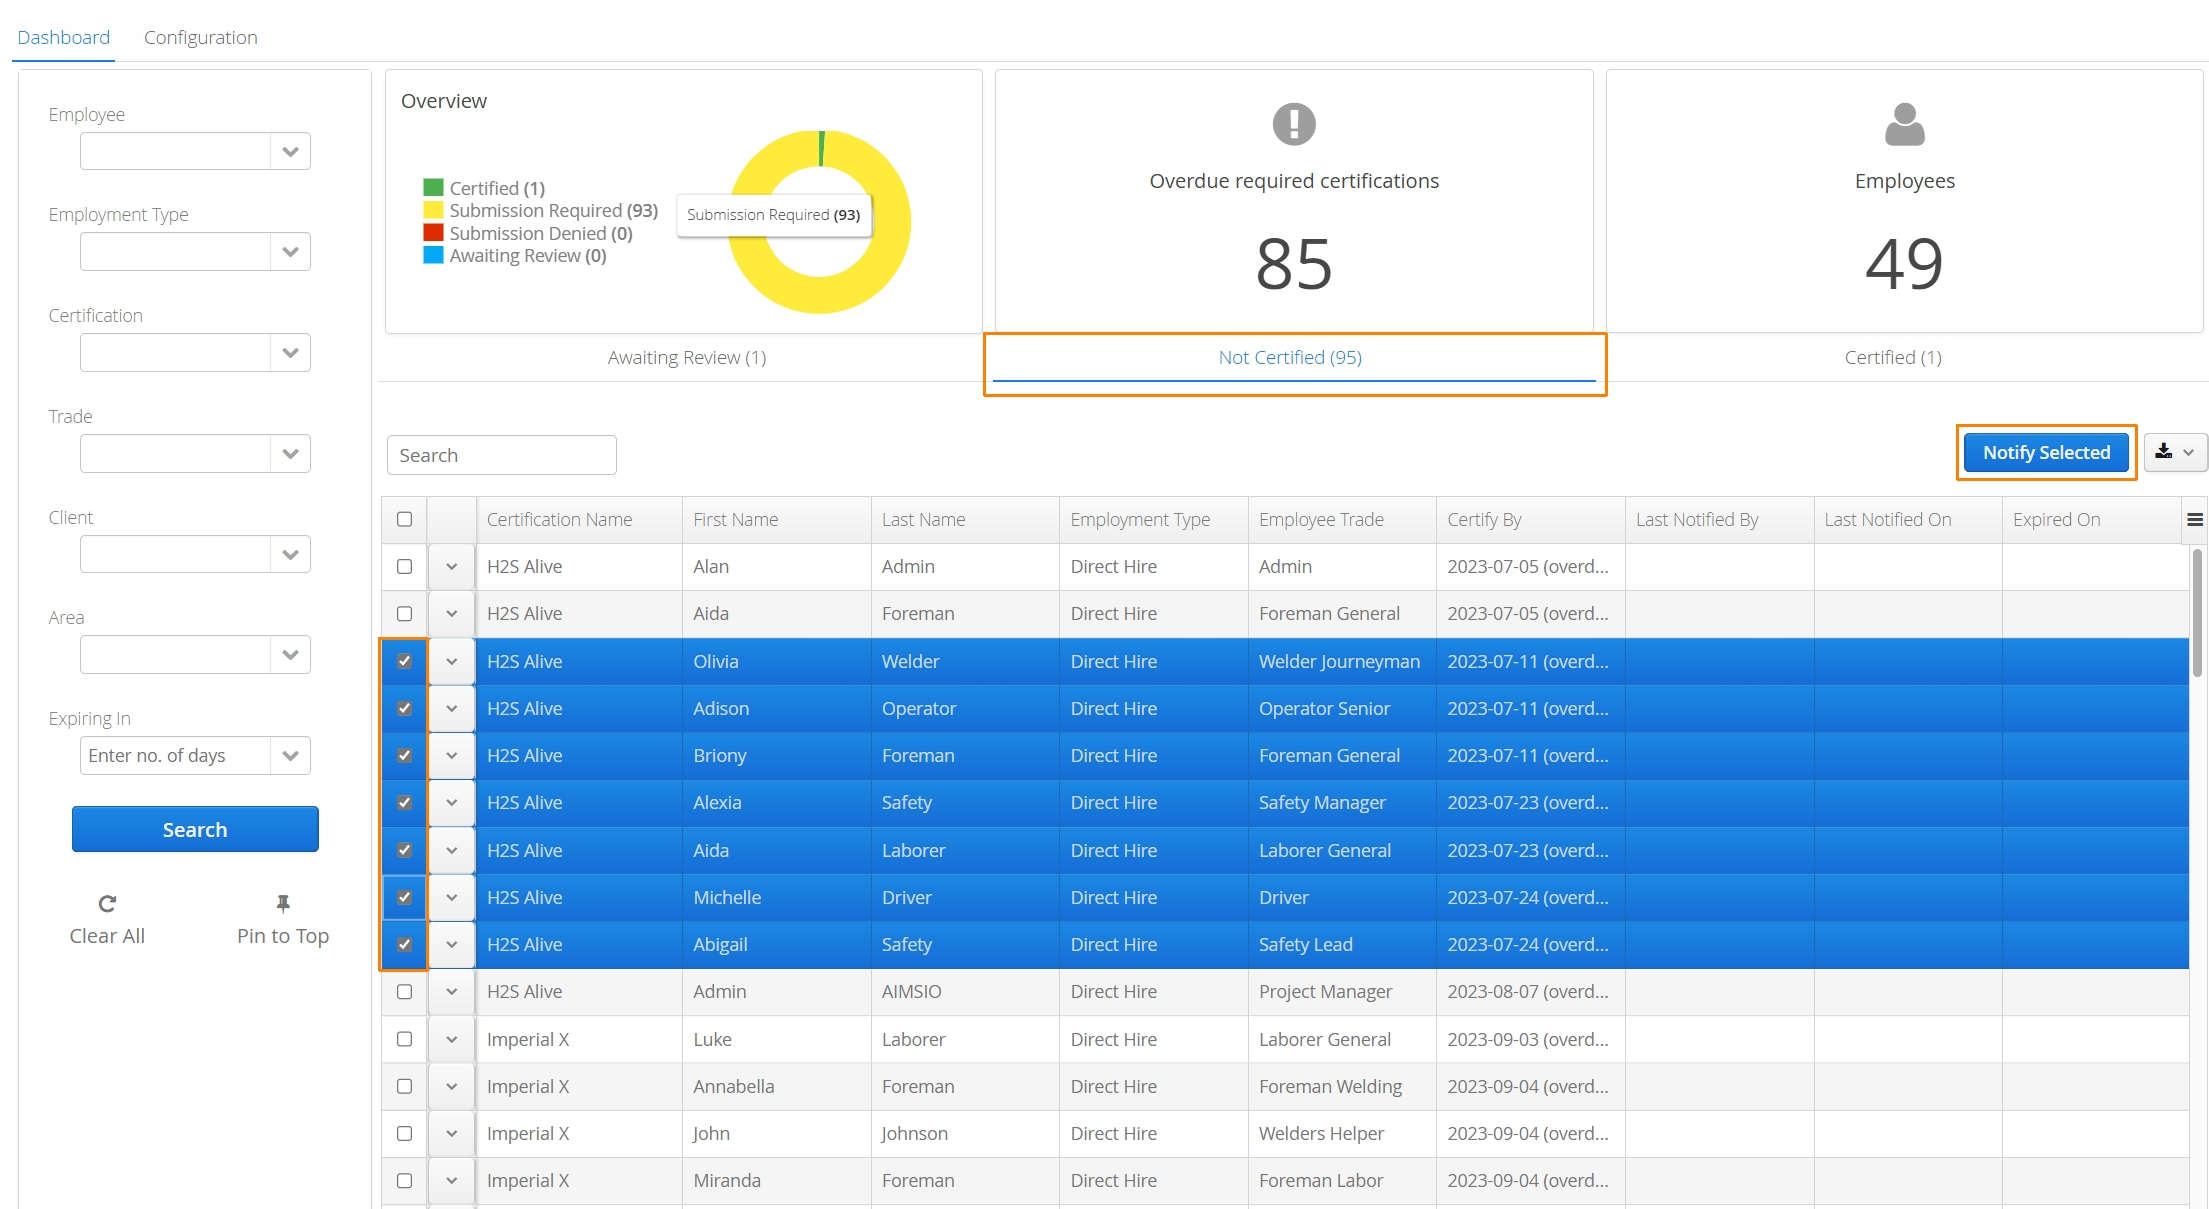Screen dimensions: 2209x1209
Task: Click the red Submission Denied legend swatch
Action: pyautogui.click(x=433, y=233)
